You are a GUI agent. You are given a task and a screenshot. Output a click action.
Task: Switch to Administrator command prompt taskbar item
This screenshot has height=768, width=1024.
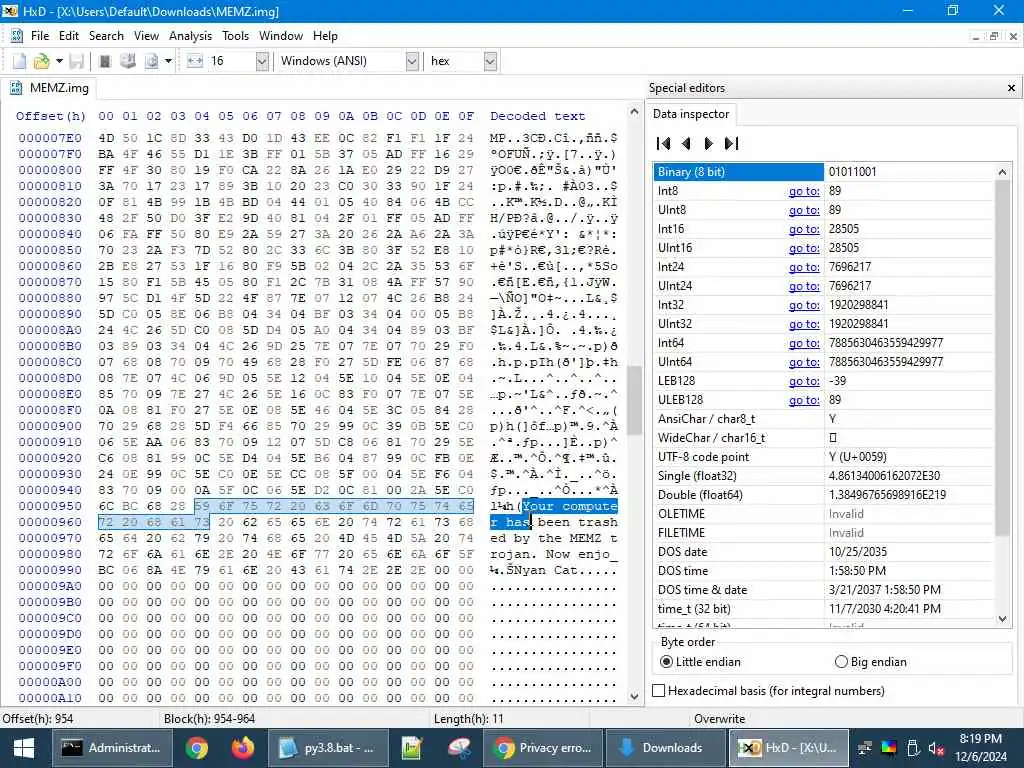[112, 748]
